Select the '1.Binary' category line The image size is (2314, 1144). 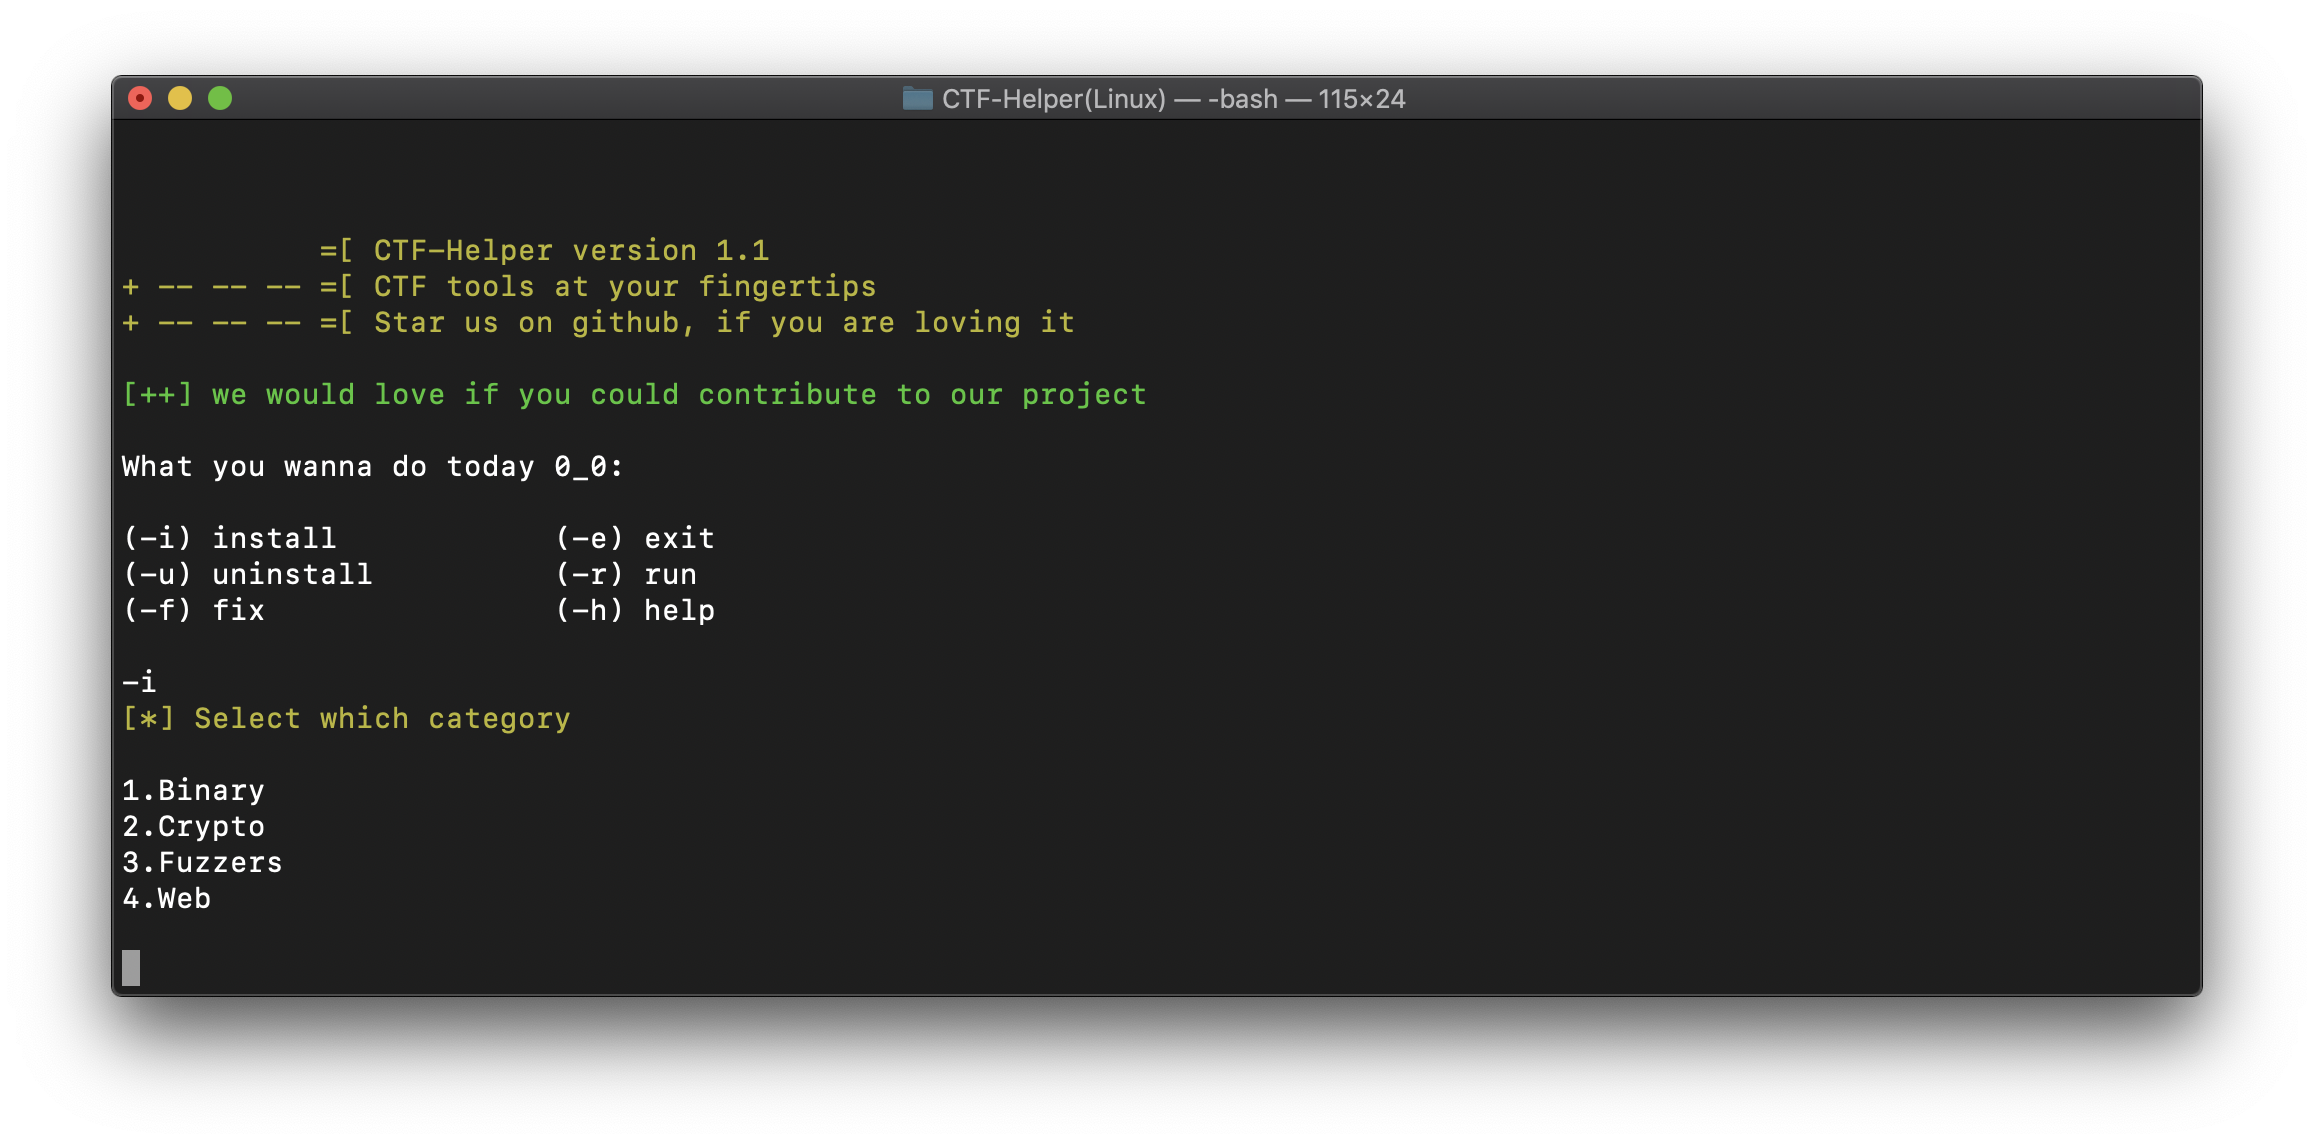[193, 790]
